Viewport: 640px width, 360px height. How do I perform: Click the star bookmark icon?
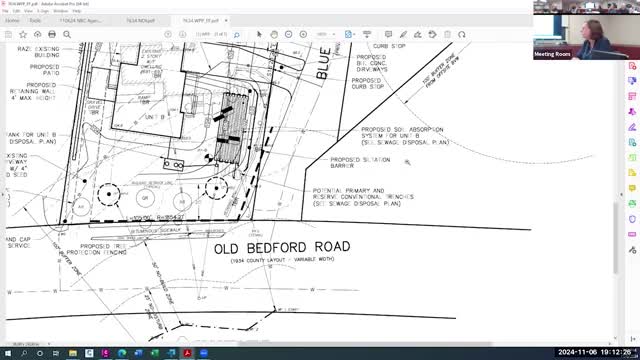[x=23, y=35]
